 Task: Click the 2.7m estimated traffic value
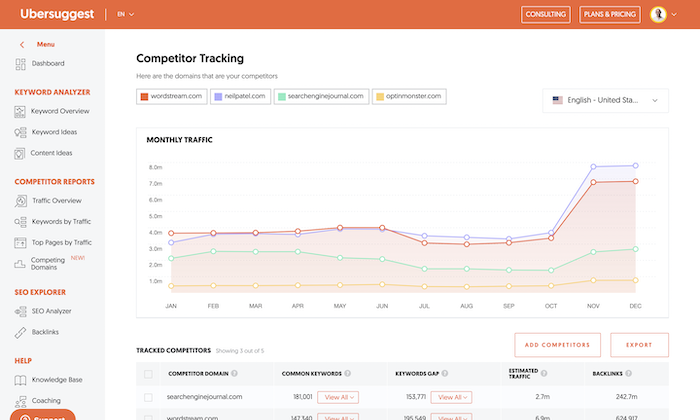point(542,397)
